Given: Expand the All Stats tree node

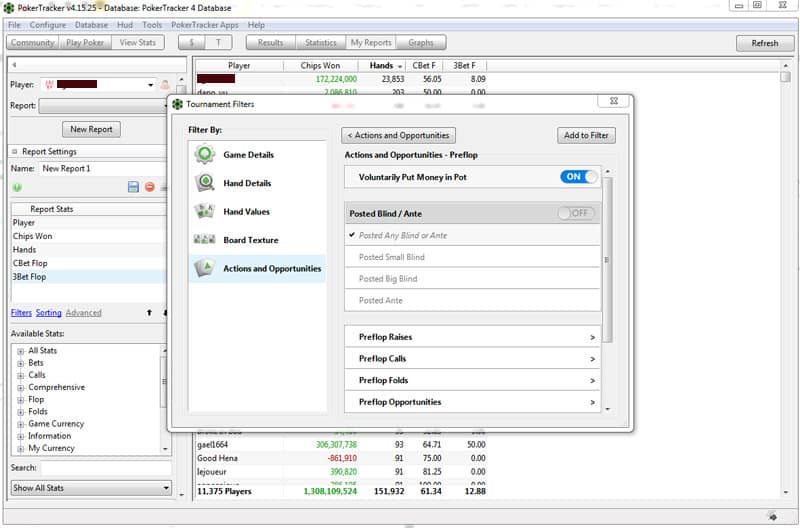Looking at the screenshot, I should coord(20,351).
